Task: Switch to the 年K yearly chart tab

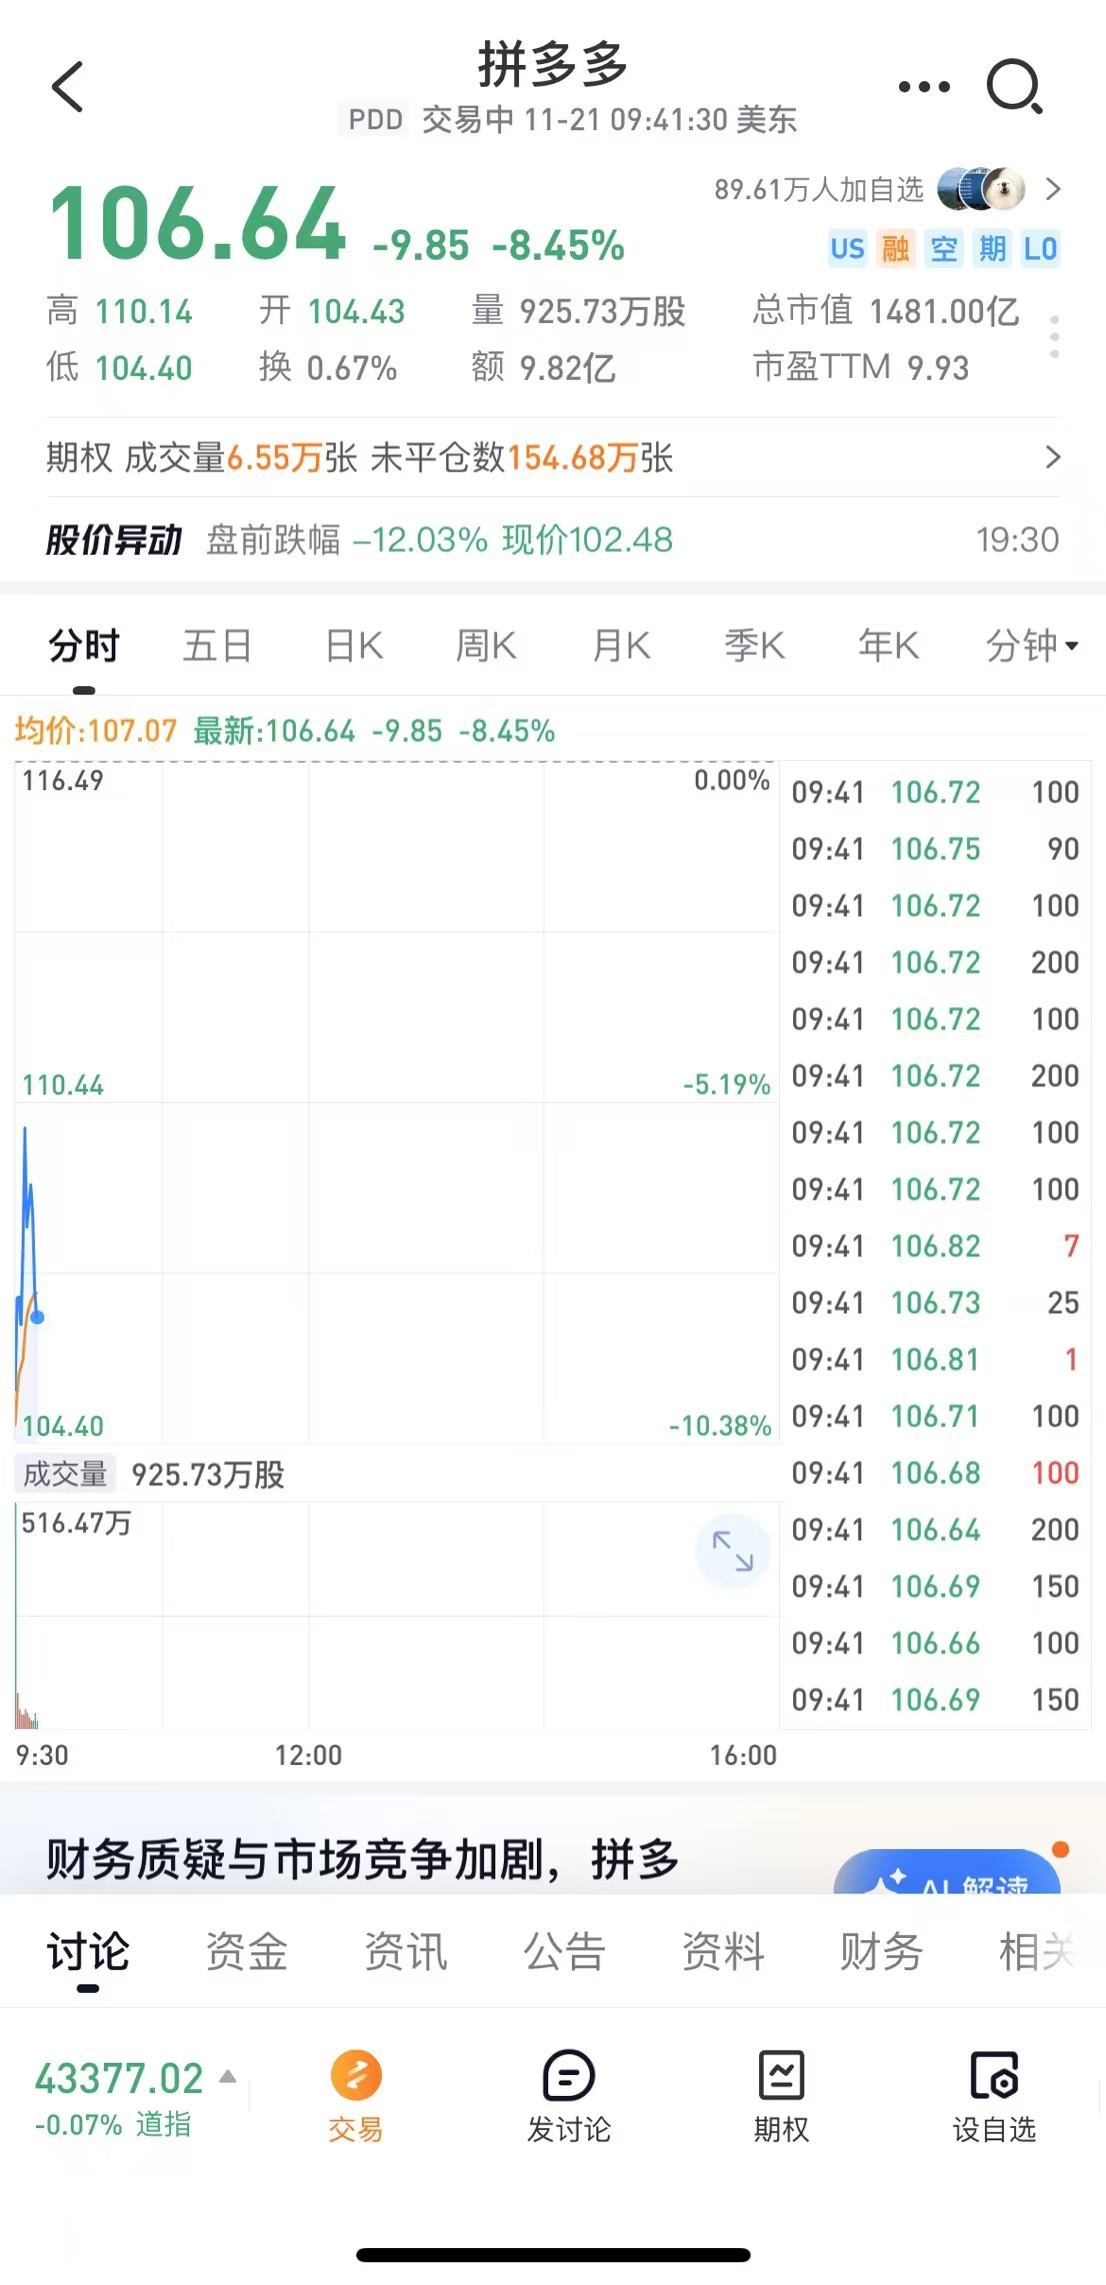Action: coord(888,646)
